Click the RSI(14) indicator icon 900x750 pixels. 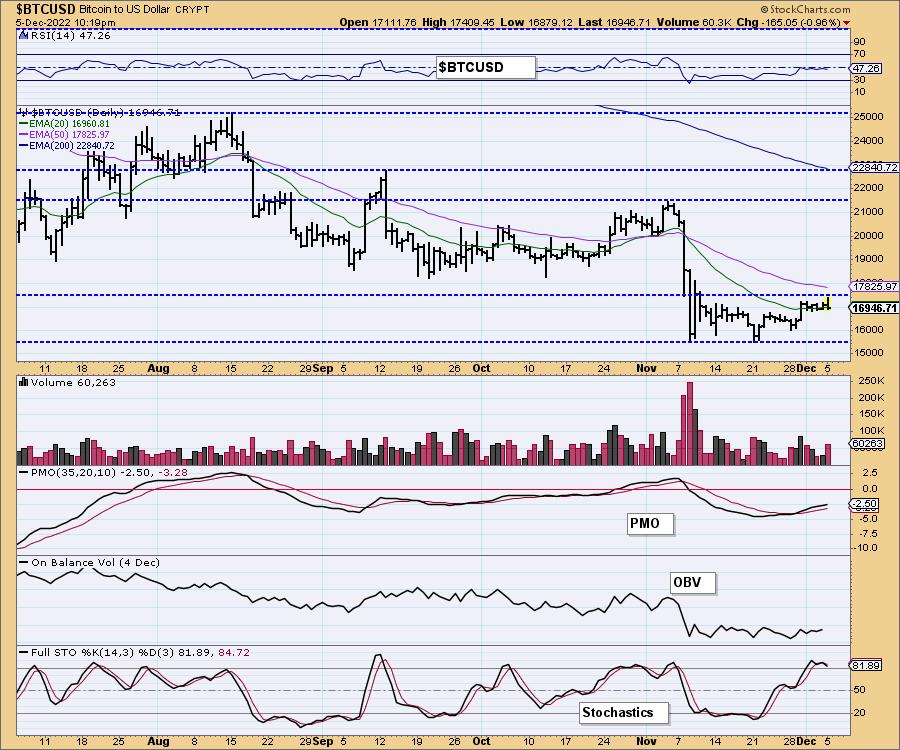pyautogui.click(x=24, y=35)
